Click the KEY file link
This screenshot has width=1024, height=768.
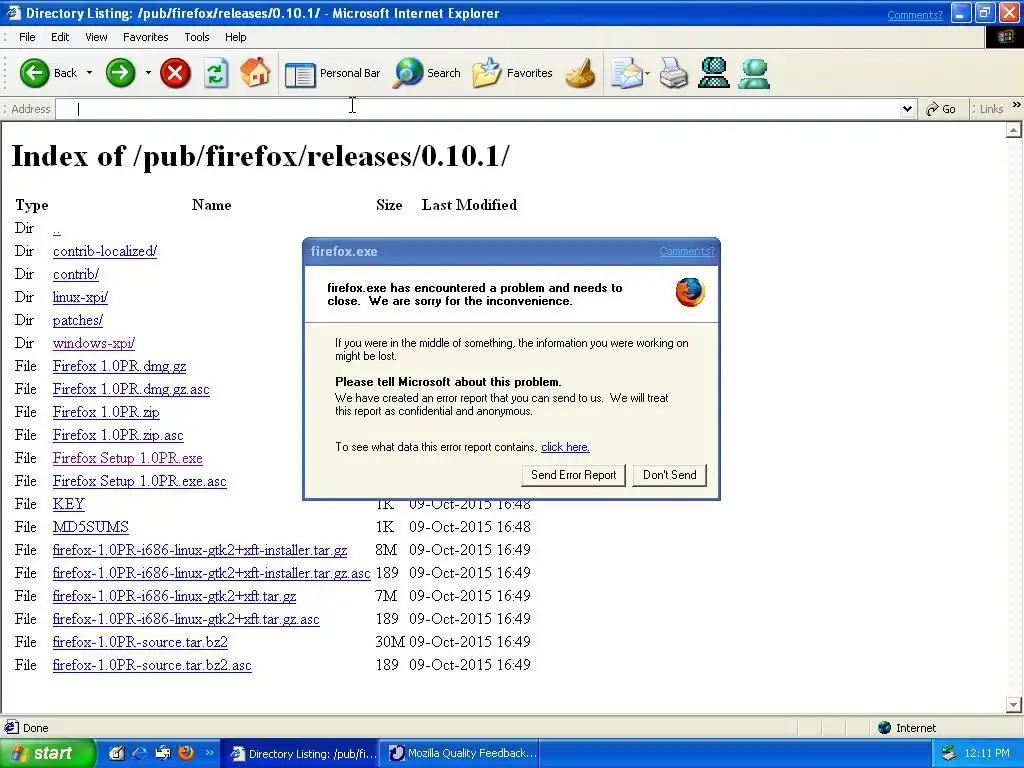point(69,504)
